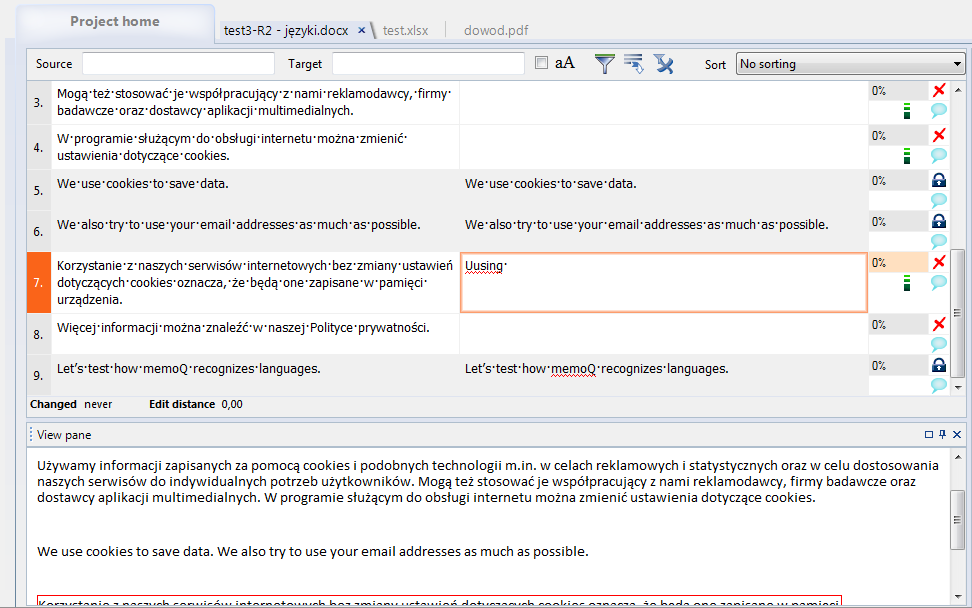Open comment bubble on segment 8
The image size is (972, 608).
(939, 344)
